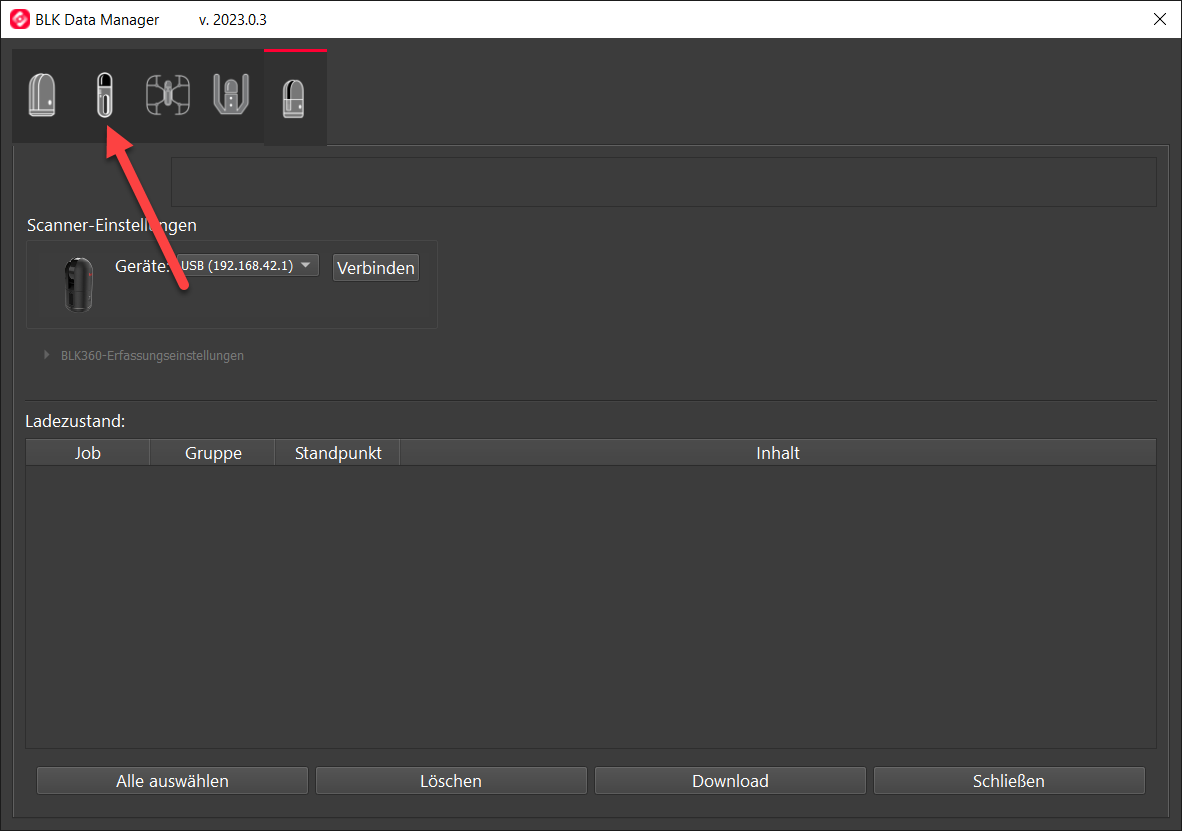This screenshot has height=831, width=1182.
Task: Expand BLK360-Erfassungseinstellungen section
Action: pyautogui.click(x=47, y=355)
